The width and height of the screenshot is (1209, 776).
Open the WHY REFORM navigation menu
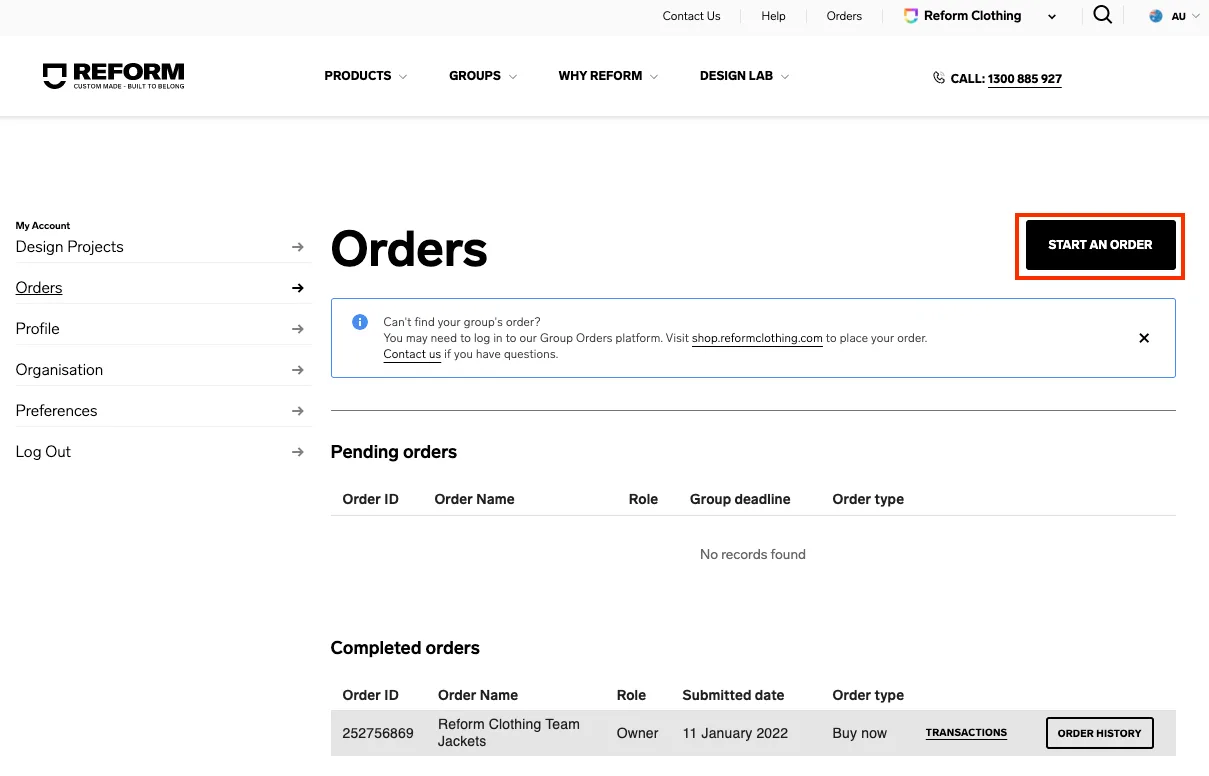[600, 76]
